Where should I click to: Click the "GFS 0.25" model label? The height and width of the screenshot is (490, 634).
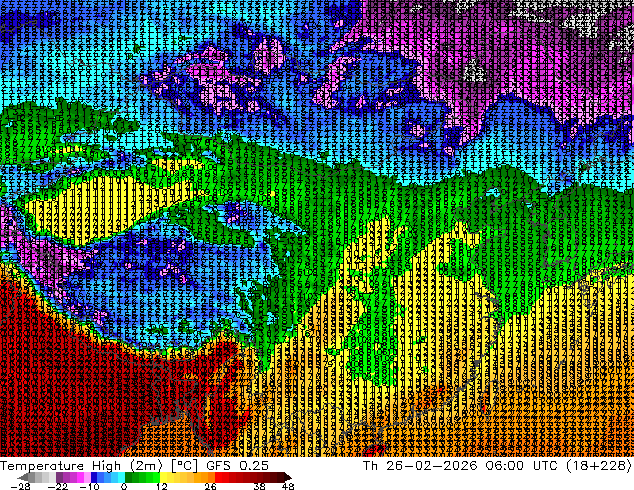[237, 466]
